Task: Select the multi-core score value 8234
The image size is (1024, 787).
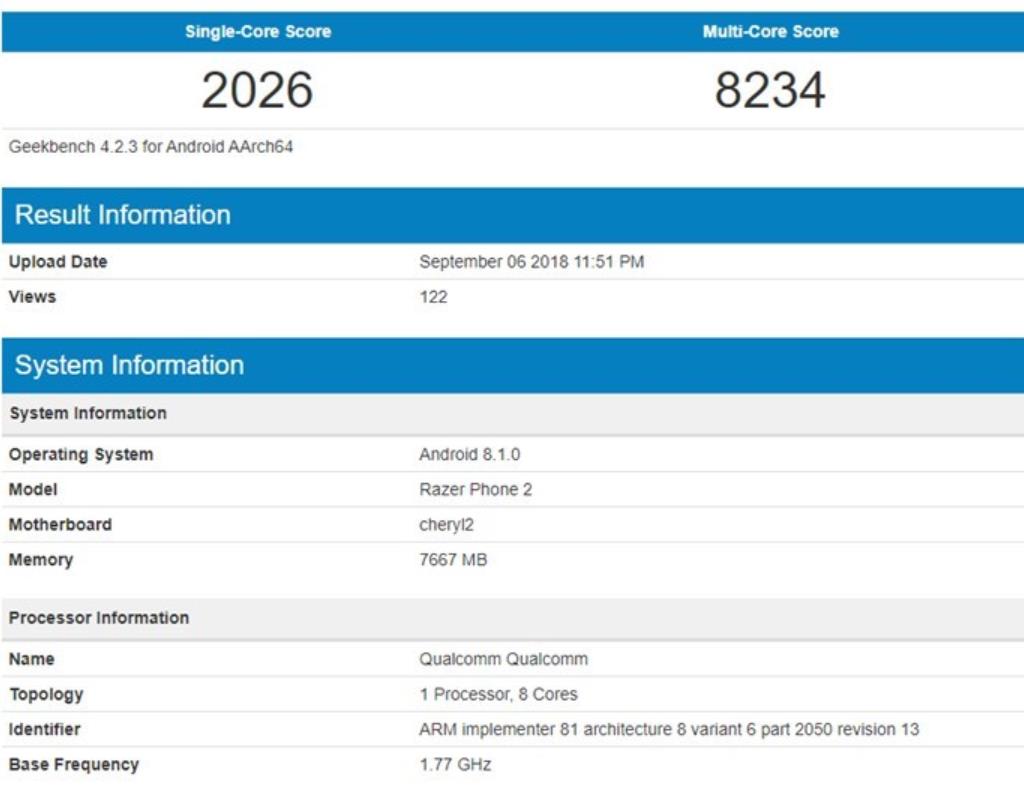Action: click(x=770, y=90)
